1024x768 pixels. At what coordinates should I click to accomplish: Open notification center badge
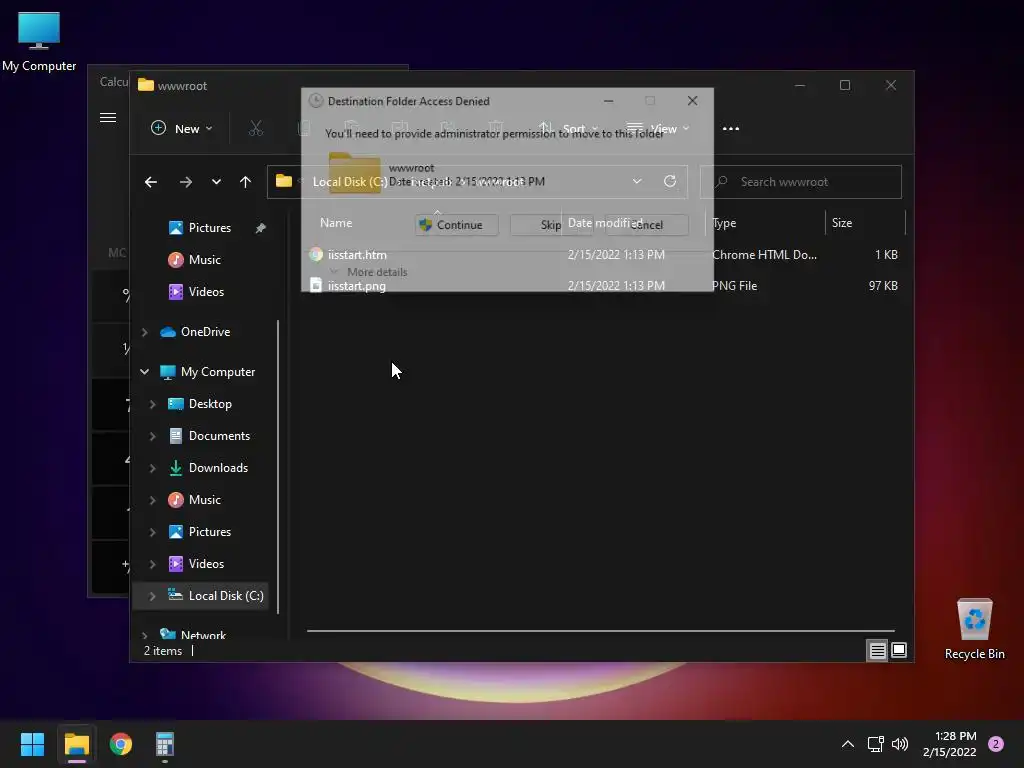point(996,744)
